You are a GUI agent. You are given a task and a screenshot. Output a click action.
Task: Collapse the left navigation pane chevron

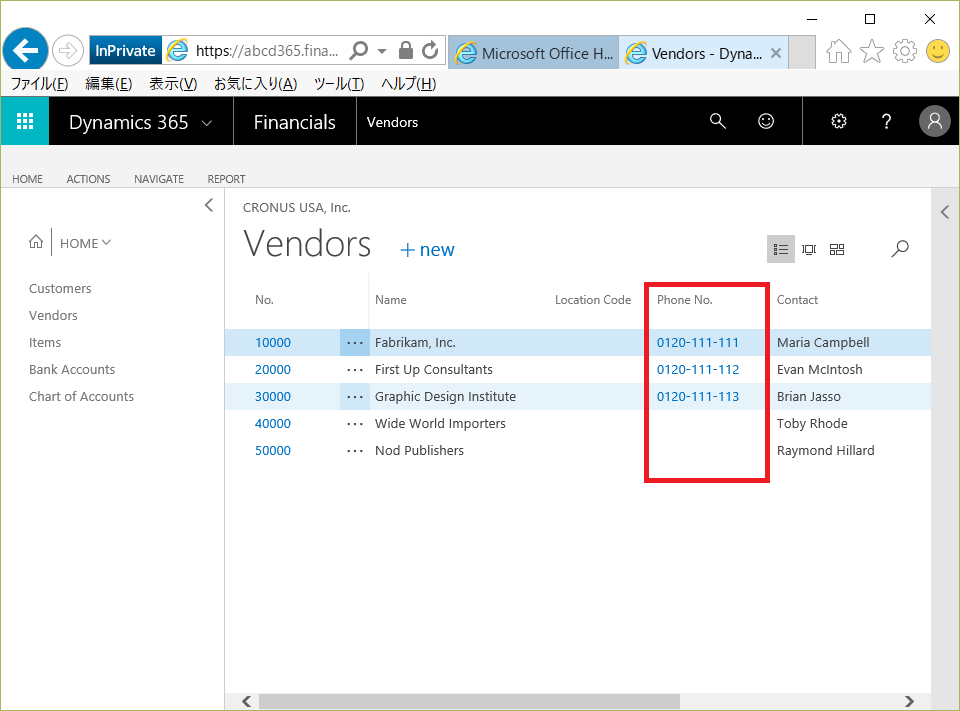click(209, 205)
